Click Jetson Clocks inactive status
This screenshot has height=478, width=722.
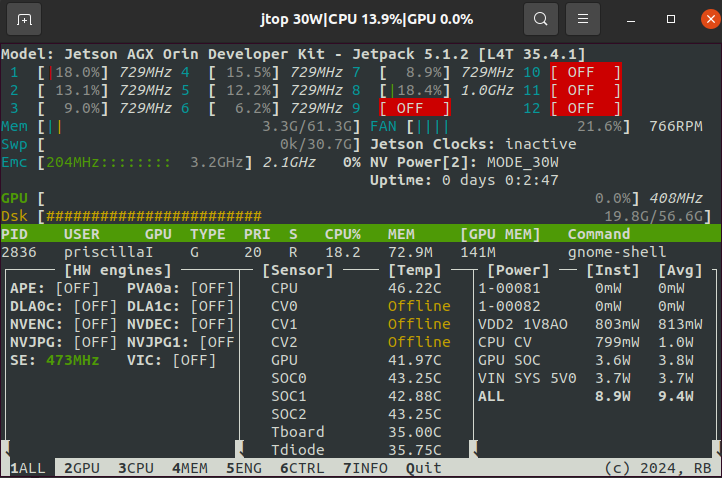[473, 144]
